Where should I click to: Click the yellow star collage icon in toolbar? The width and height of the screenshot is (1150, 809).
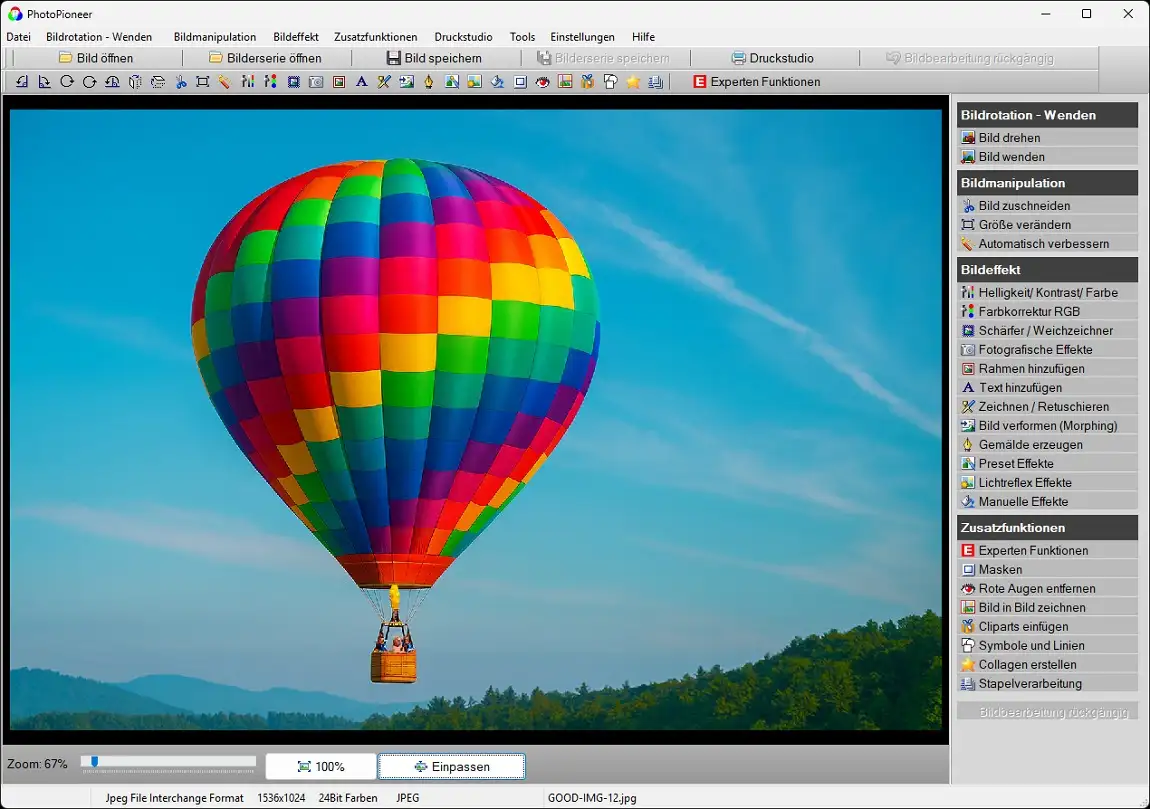point(633,82)
